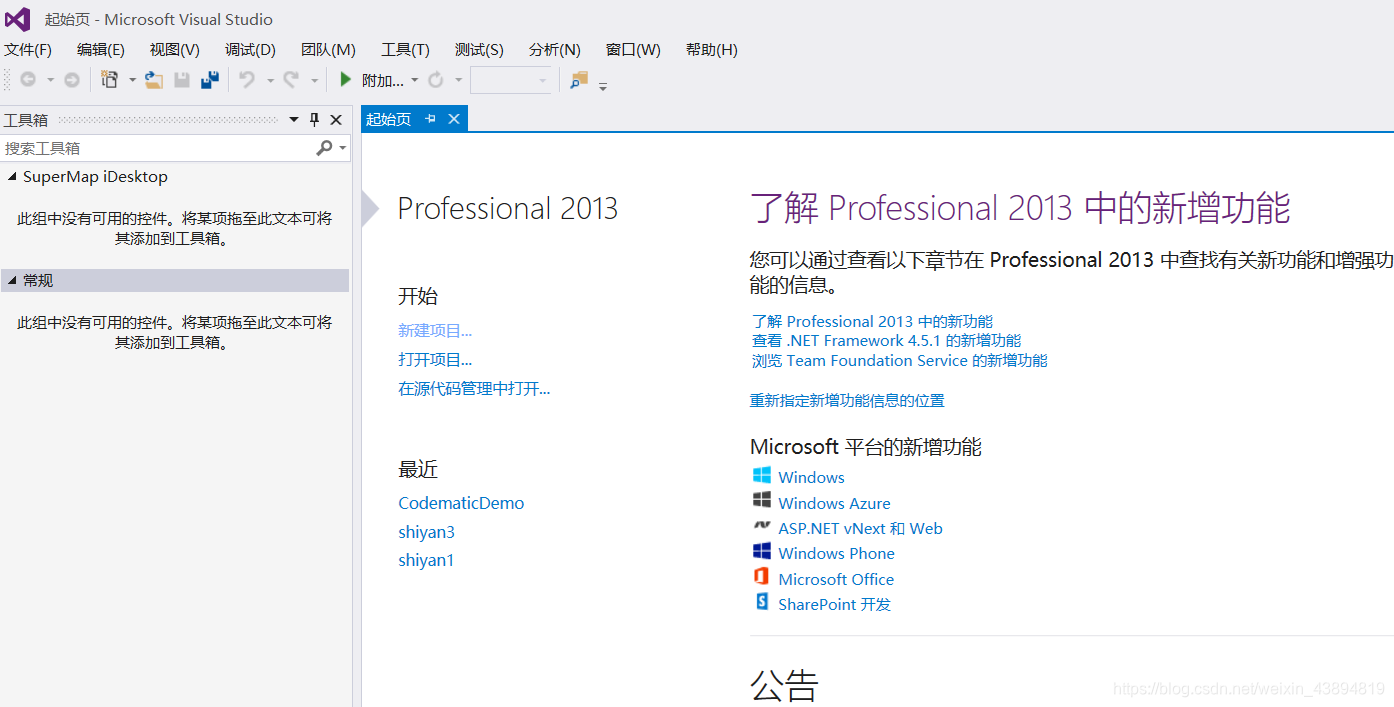
Task: Click 浏览 Team Foundation Service 的新增功能 link
Action: tap(900, 361)
